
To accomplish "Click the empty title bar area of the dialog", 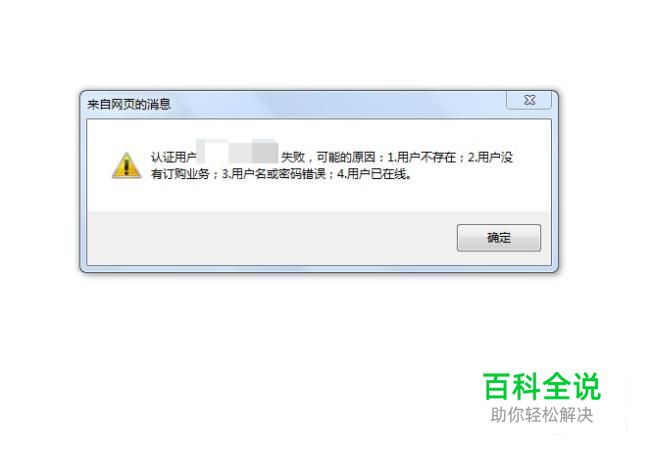I will [x=338, y=104].
